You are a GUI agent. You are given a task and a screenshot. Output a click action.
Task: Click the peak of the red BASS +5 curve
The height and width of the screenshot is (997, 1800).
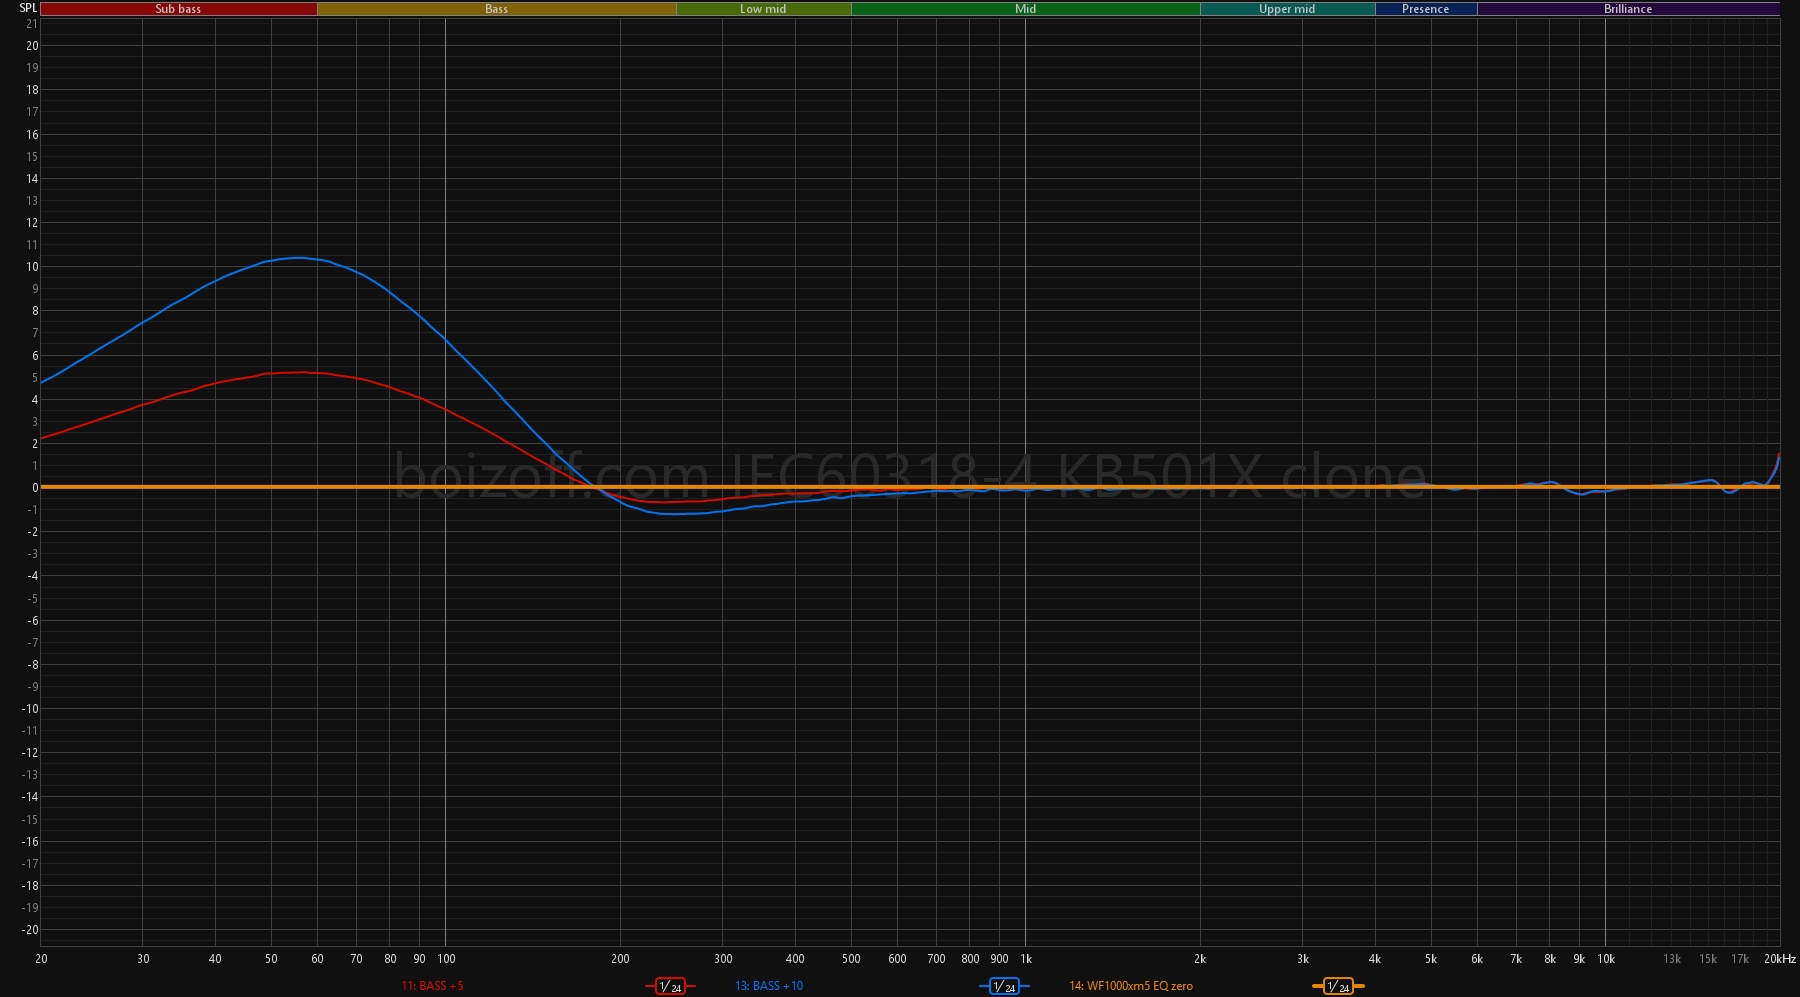pyautogui.click(x=300, y=372)
